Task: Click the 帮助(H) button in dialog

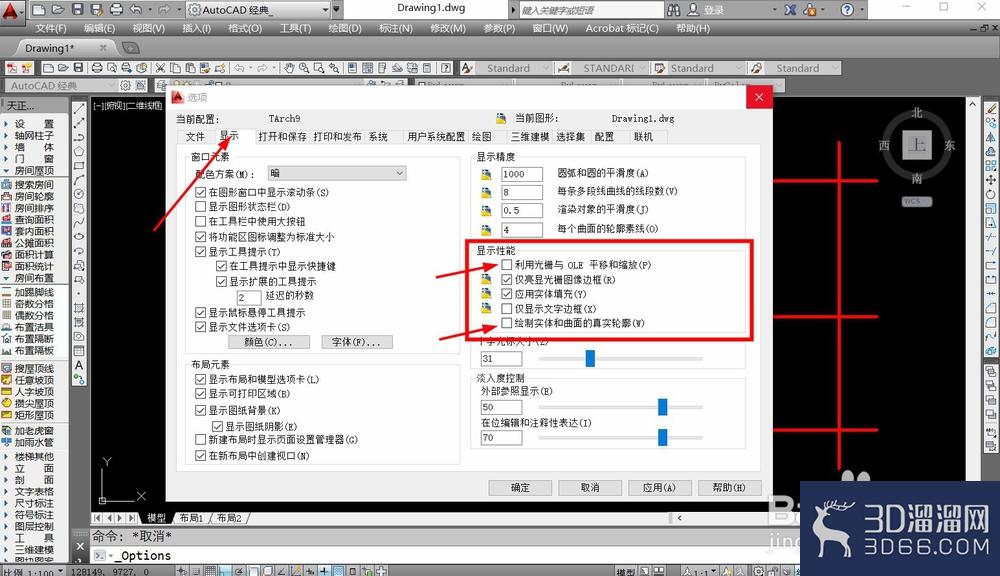Action: [730, 487]
